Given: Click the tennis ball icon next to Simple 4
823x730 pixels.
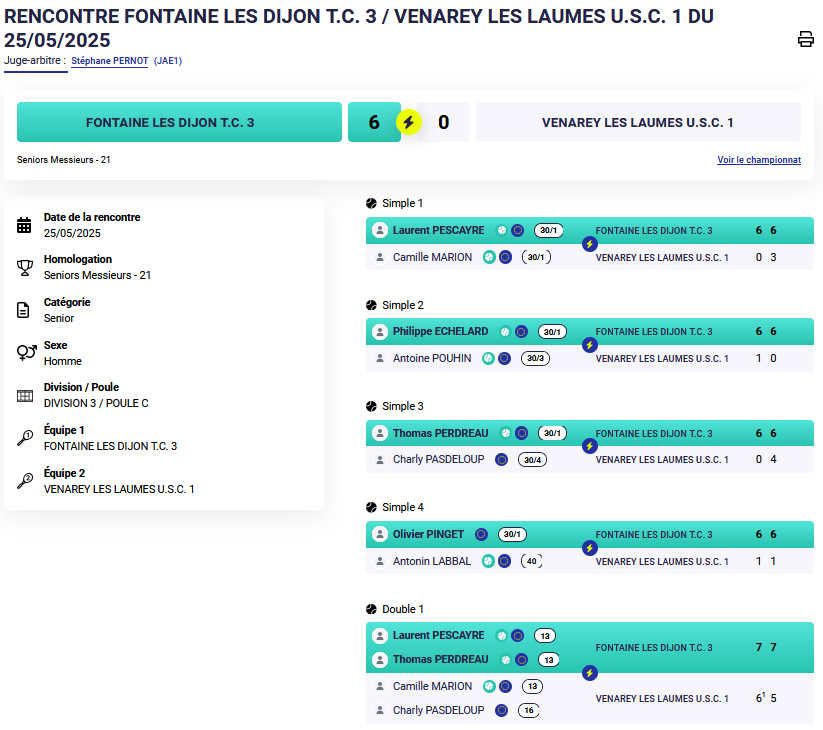Looking at the screenshot, I should point(372,507).
